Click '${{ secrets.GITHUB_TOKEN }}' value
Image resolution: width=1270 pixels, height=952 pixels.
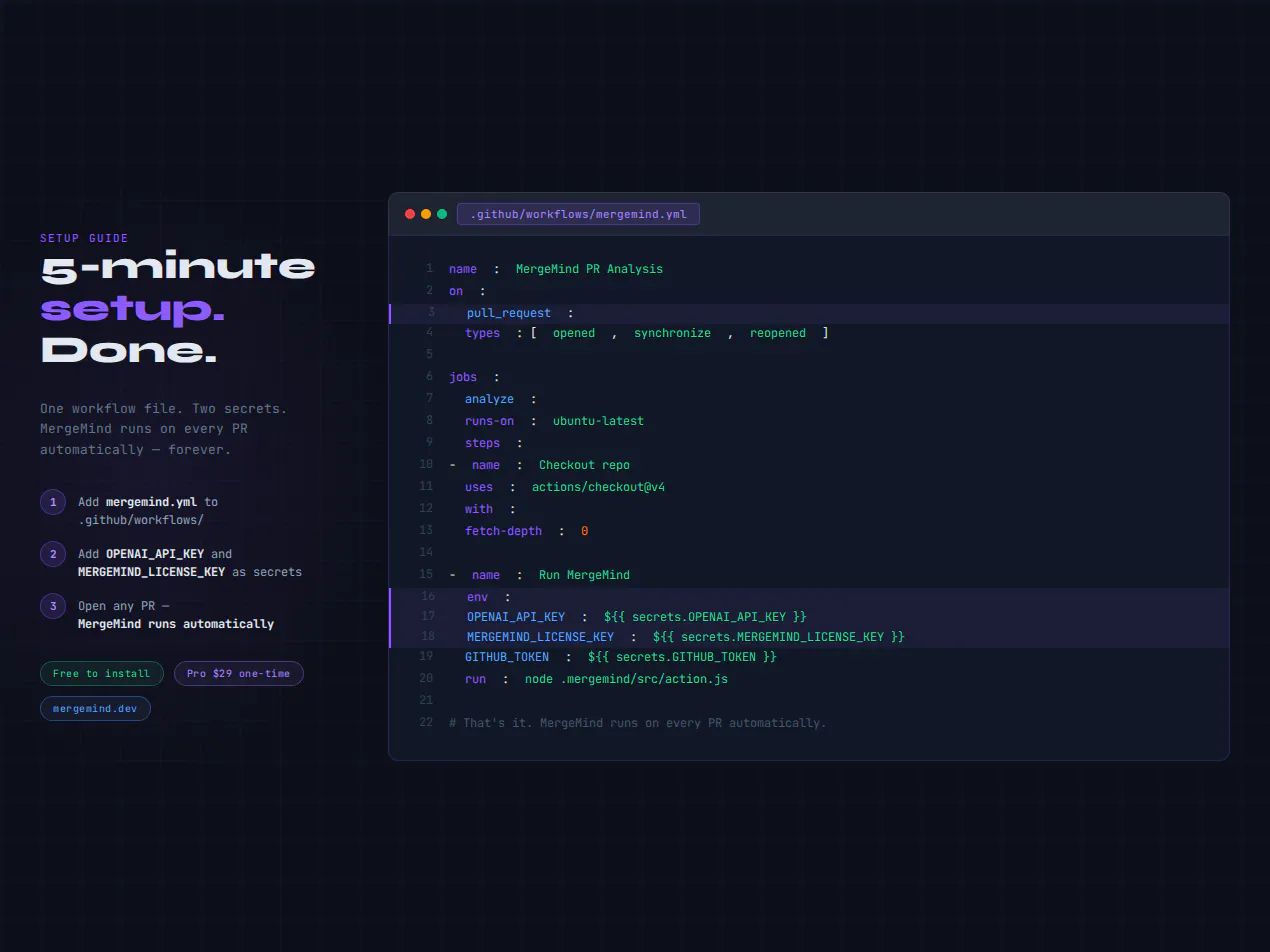pos(682,657)
